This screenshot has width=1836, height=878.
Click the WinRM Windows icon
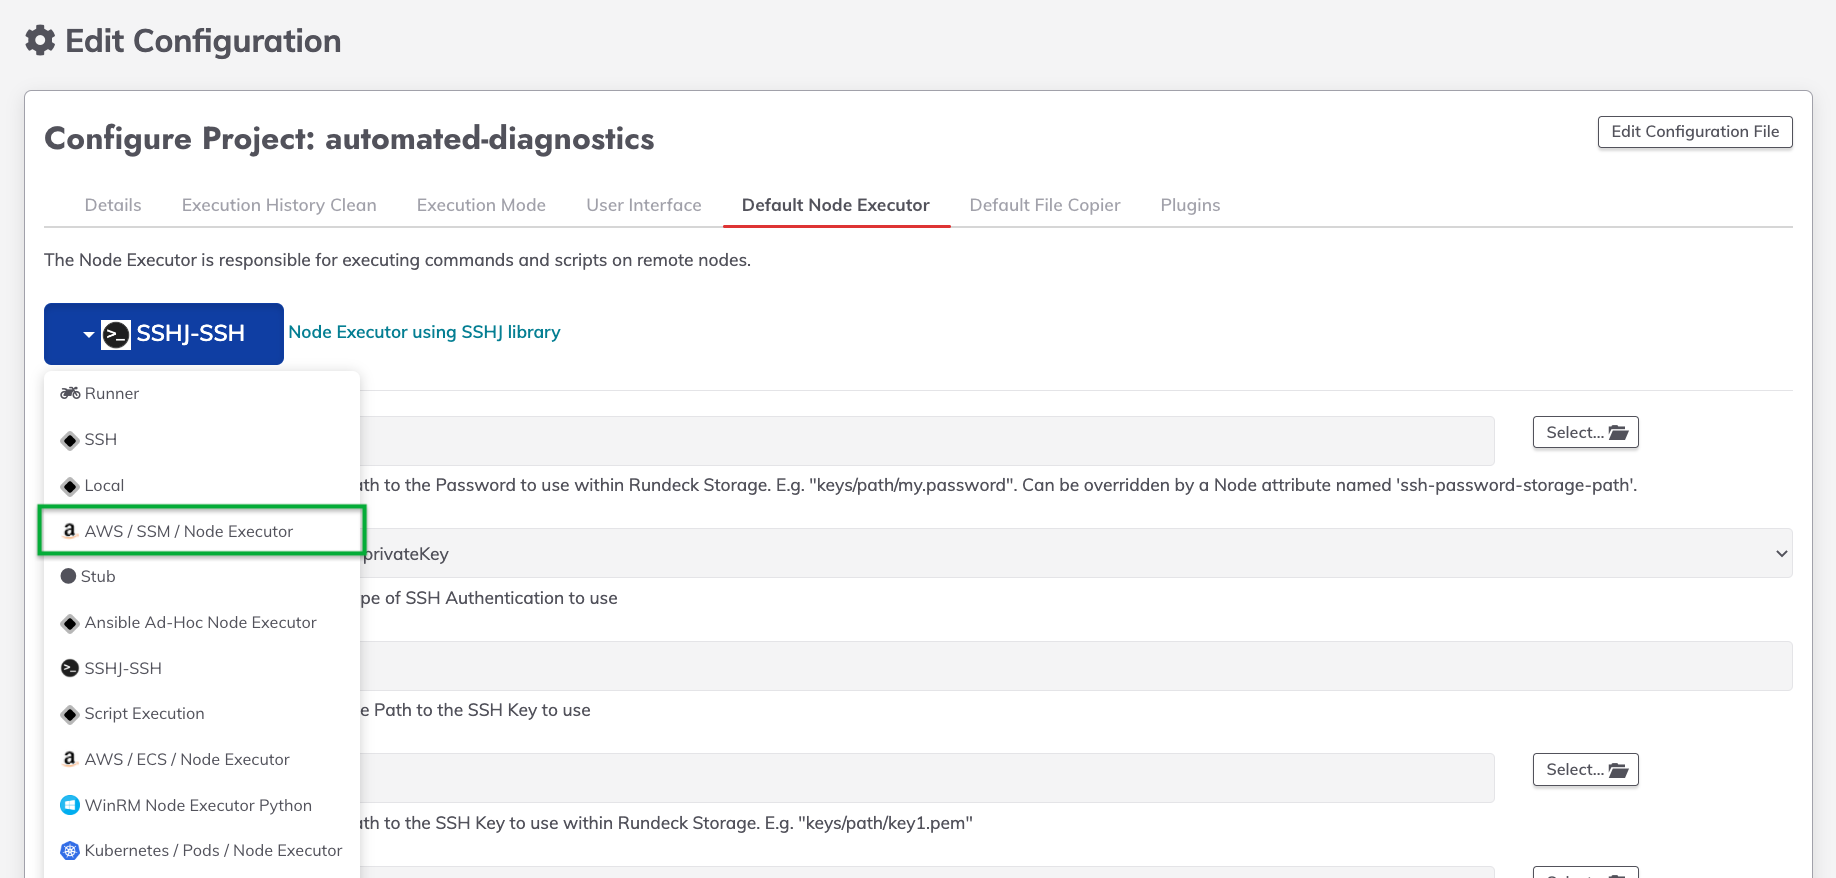pyautogui.click(x=70, y=805)
